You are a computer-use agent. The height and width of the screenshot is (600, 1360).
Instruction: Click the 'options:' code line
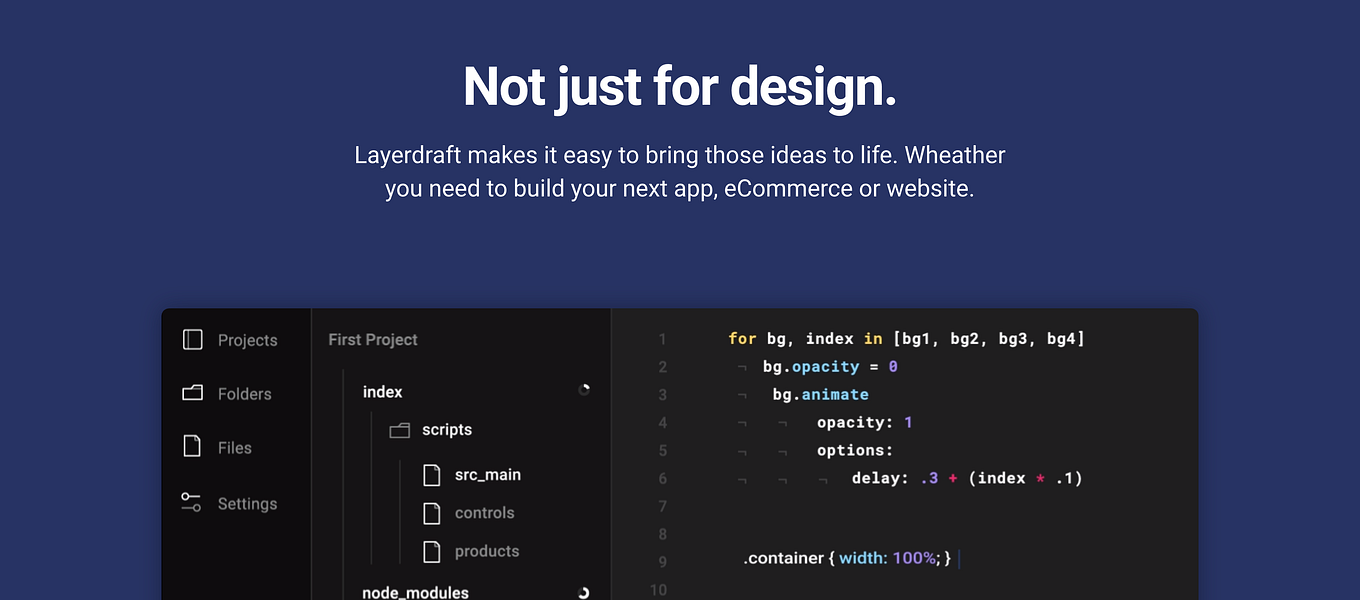(855, 450)
